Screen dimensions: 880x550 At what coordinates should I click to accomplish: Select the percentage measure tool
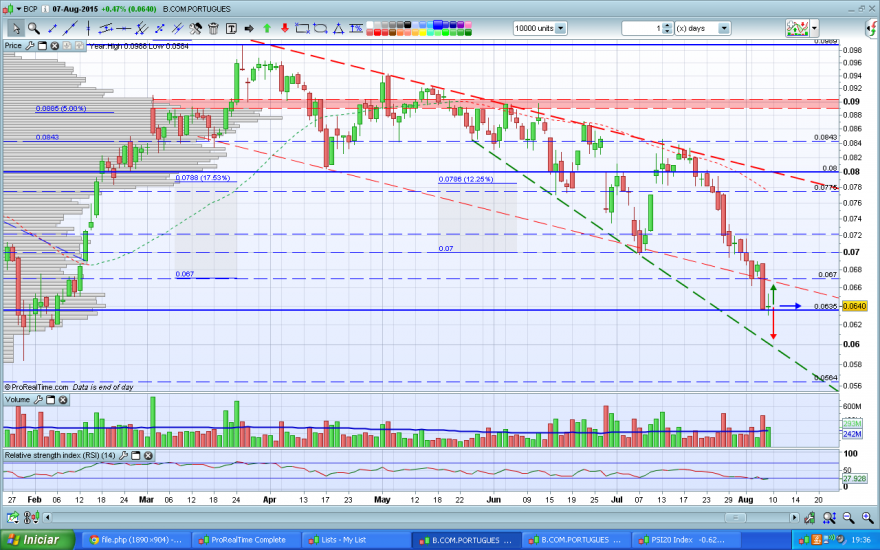click(356, 28)
